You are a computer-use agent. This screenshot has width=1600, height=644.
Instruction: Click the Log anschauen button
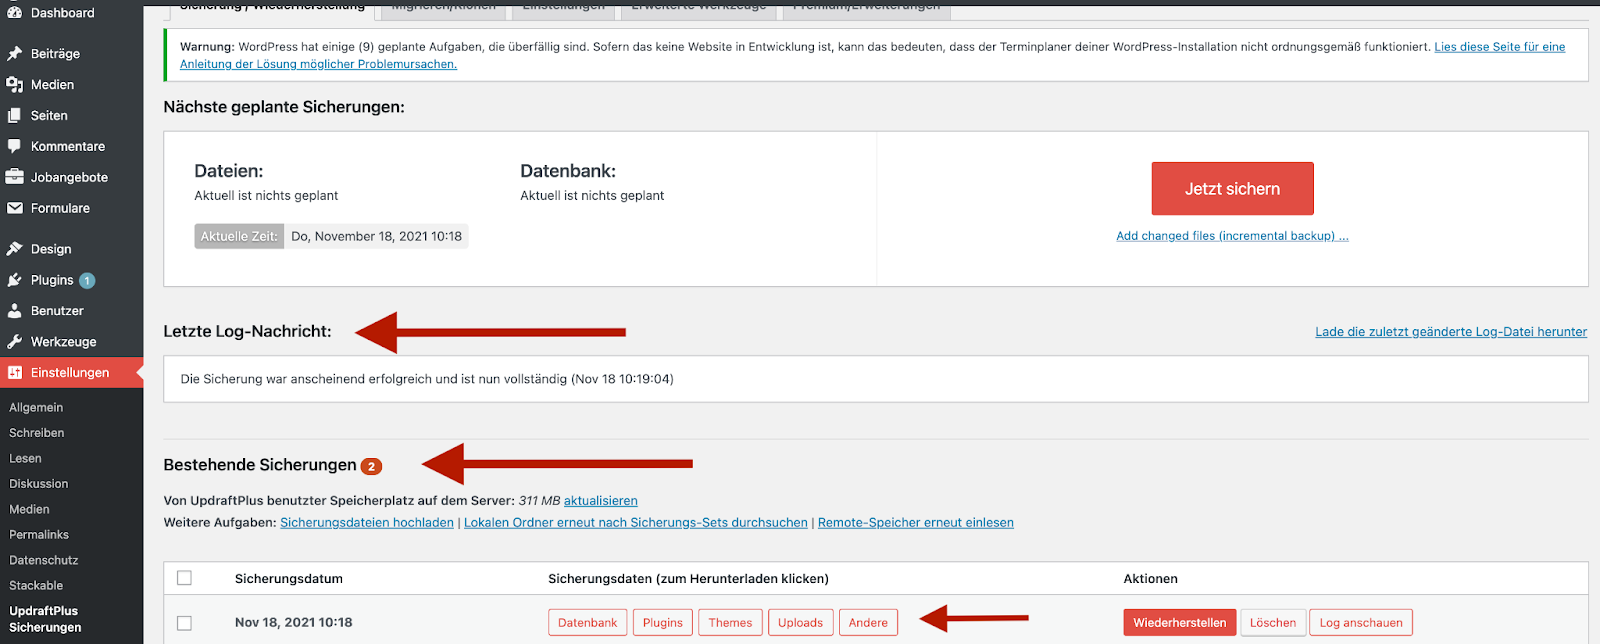click(x=1361, y=623)
